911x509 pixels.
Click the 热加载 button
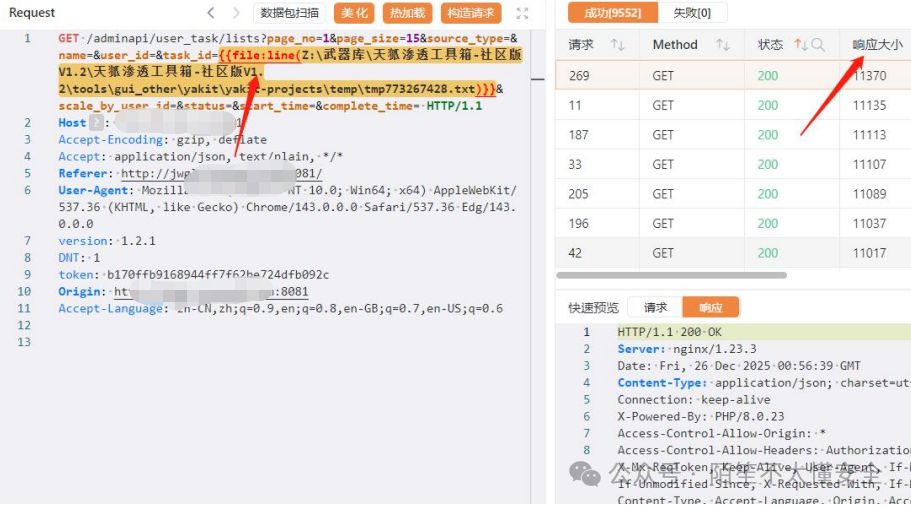[x=407, y=13]
